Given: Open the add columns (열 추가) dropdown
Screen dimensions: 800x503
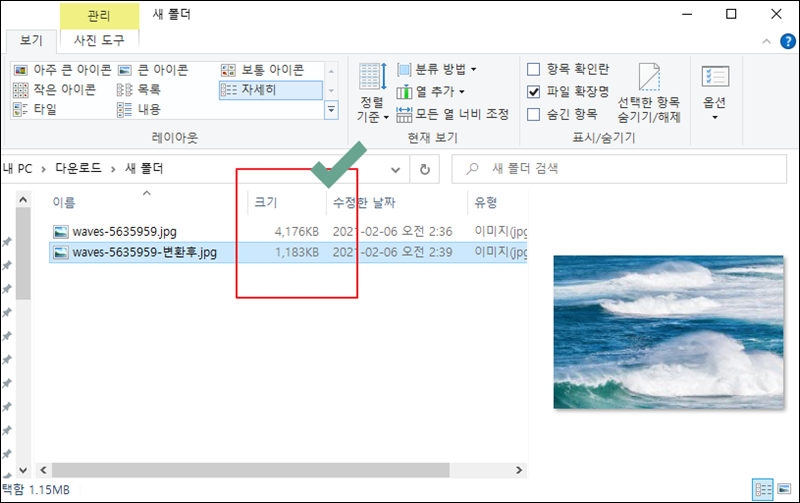Looking at the screenshot, I should 431,92.
